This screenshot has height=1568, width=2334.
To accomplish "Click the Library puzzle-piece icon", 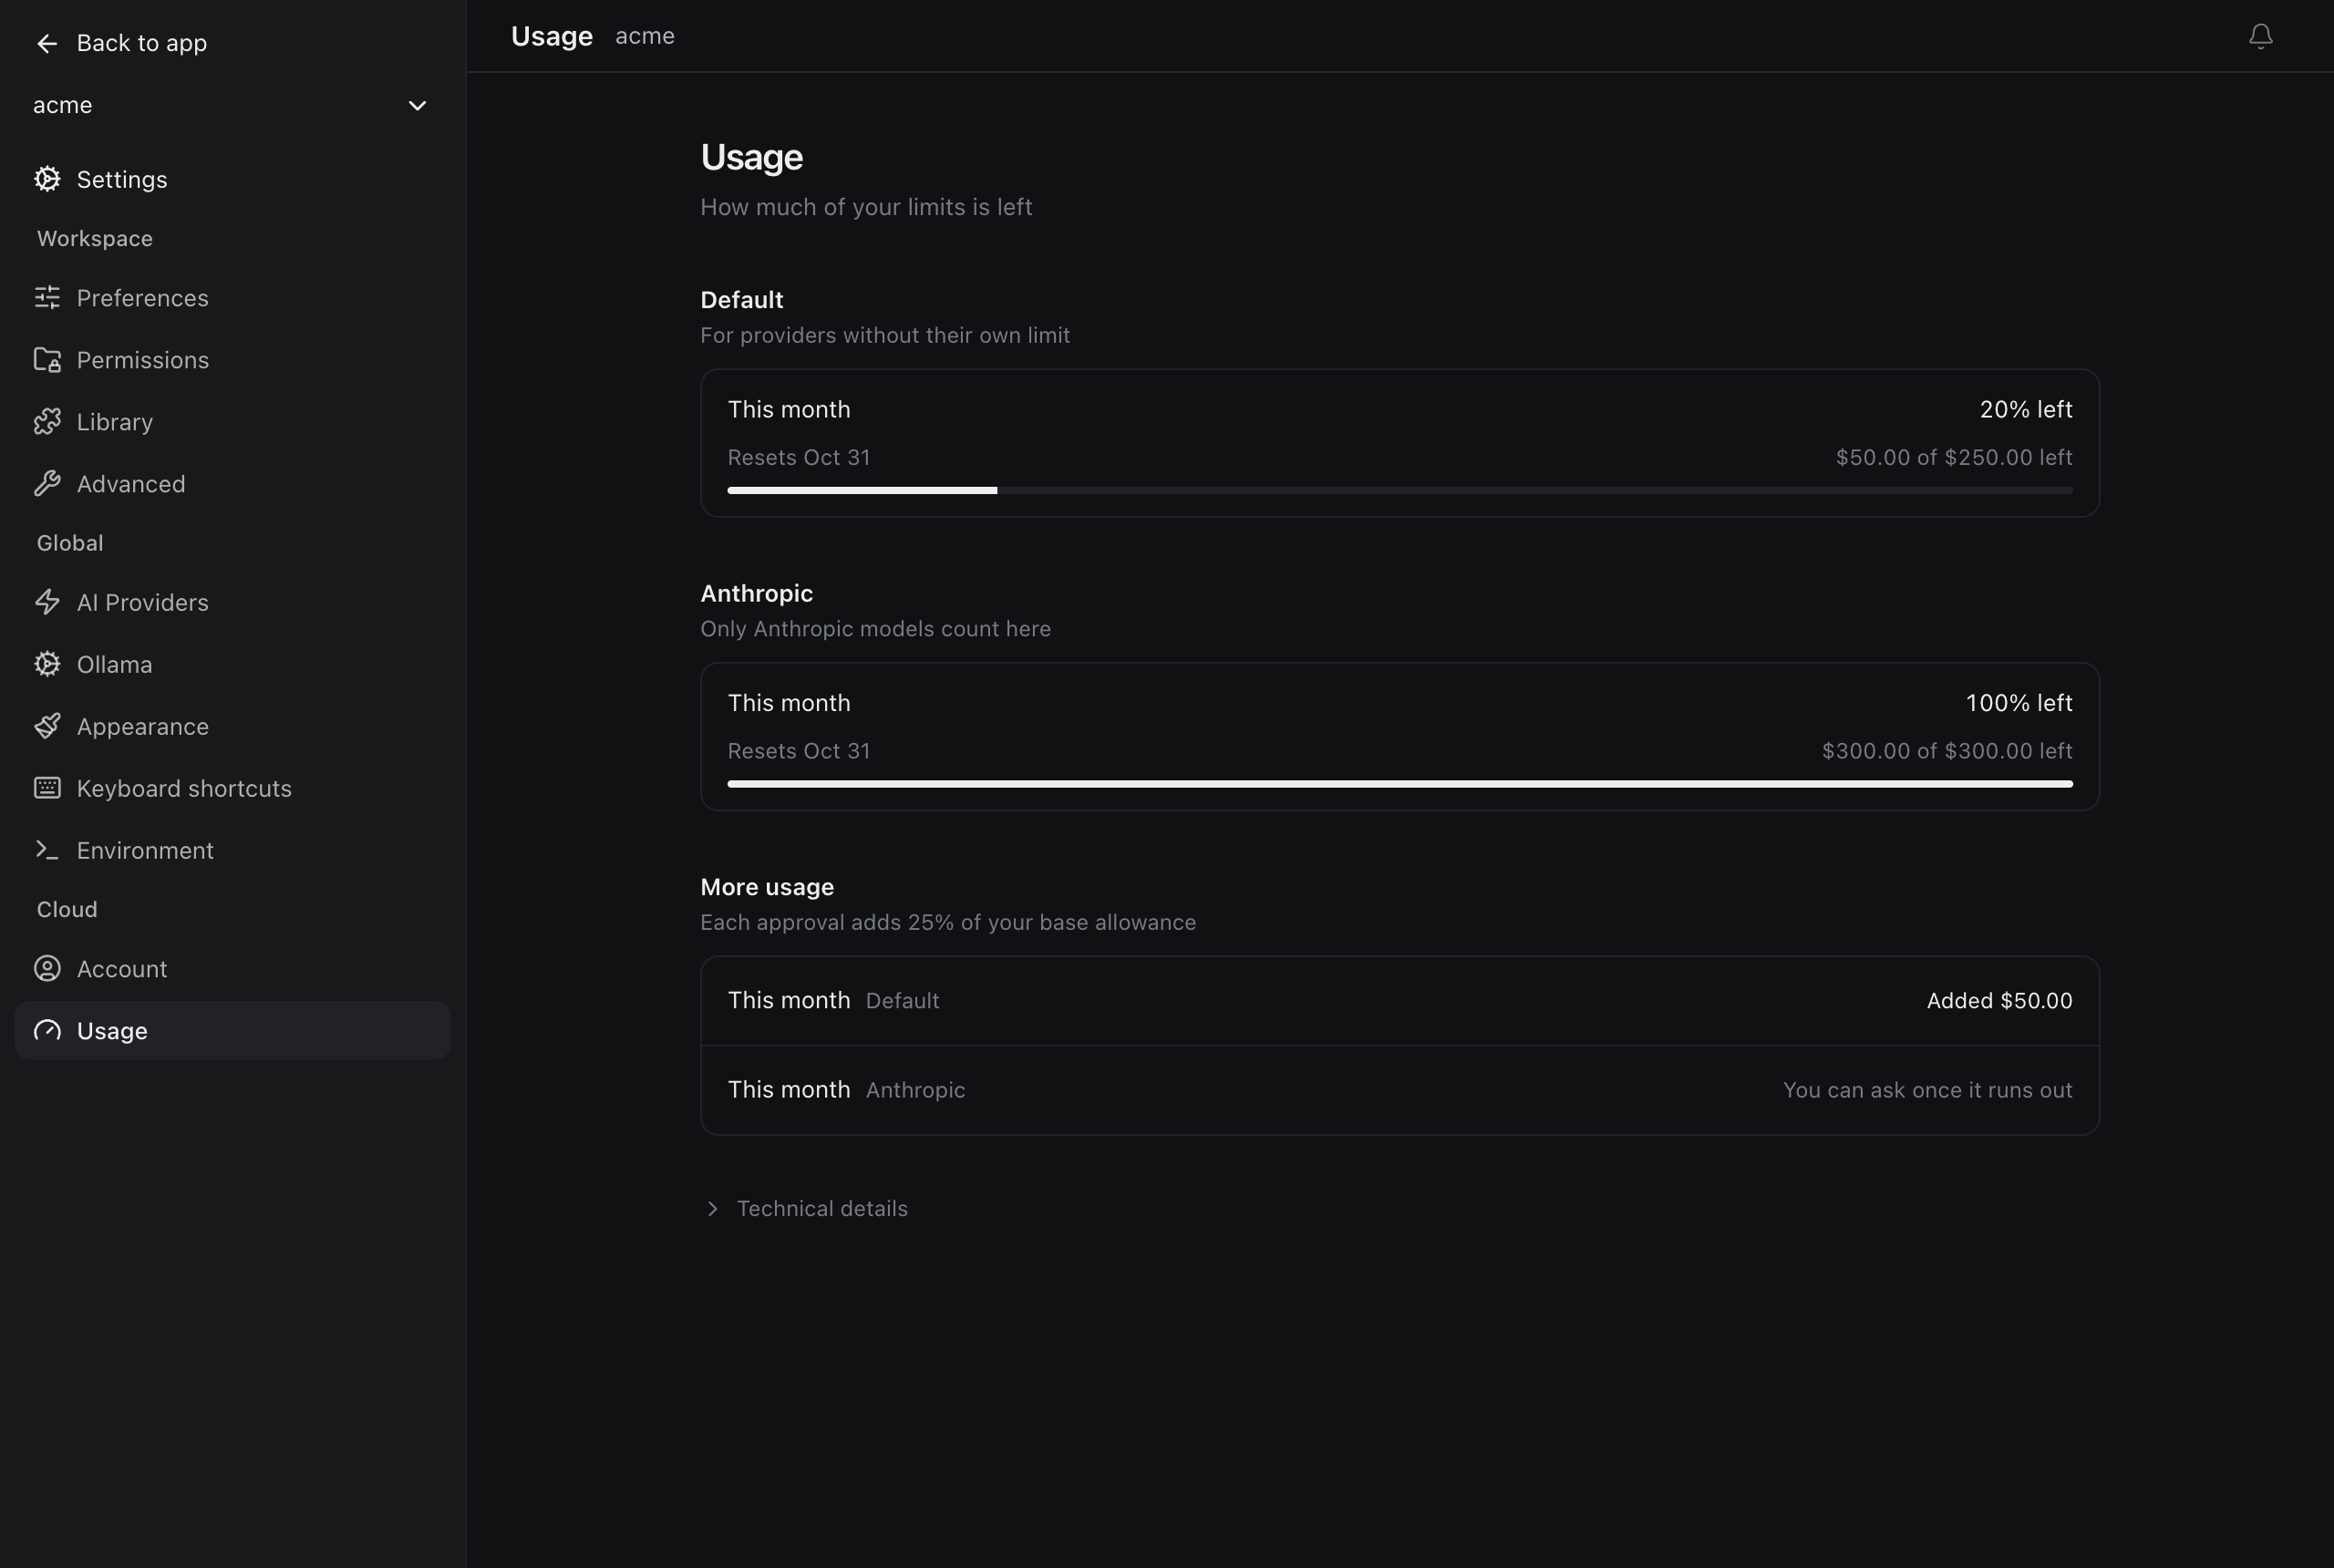I will click(x=47, y=422).
